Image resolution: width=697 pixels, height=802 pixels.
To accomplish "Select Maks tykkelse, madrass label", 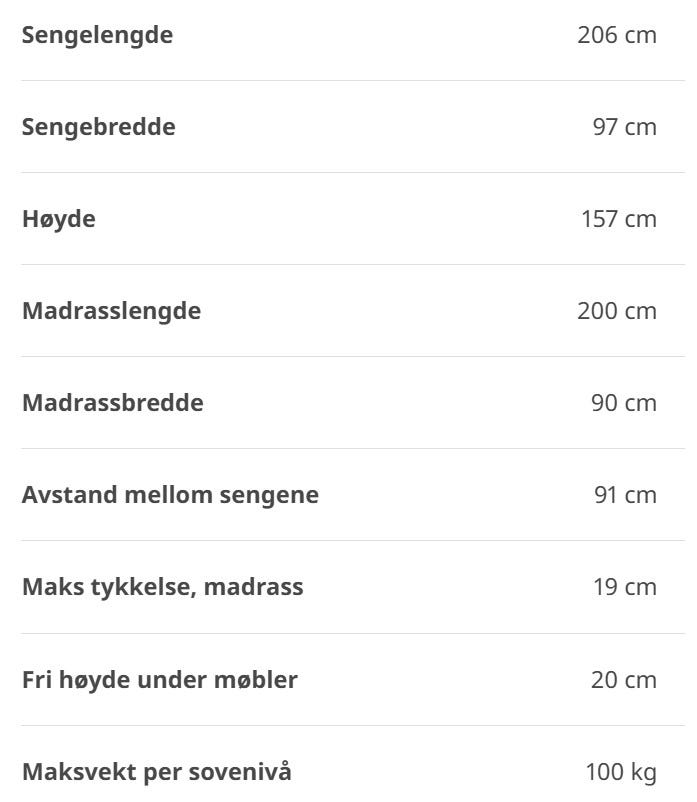I will (x=163, y=588).
